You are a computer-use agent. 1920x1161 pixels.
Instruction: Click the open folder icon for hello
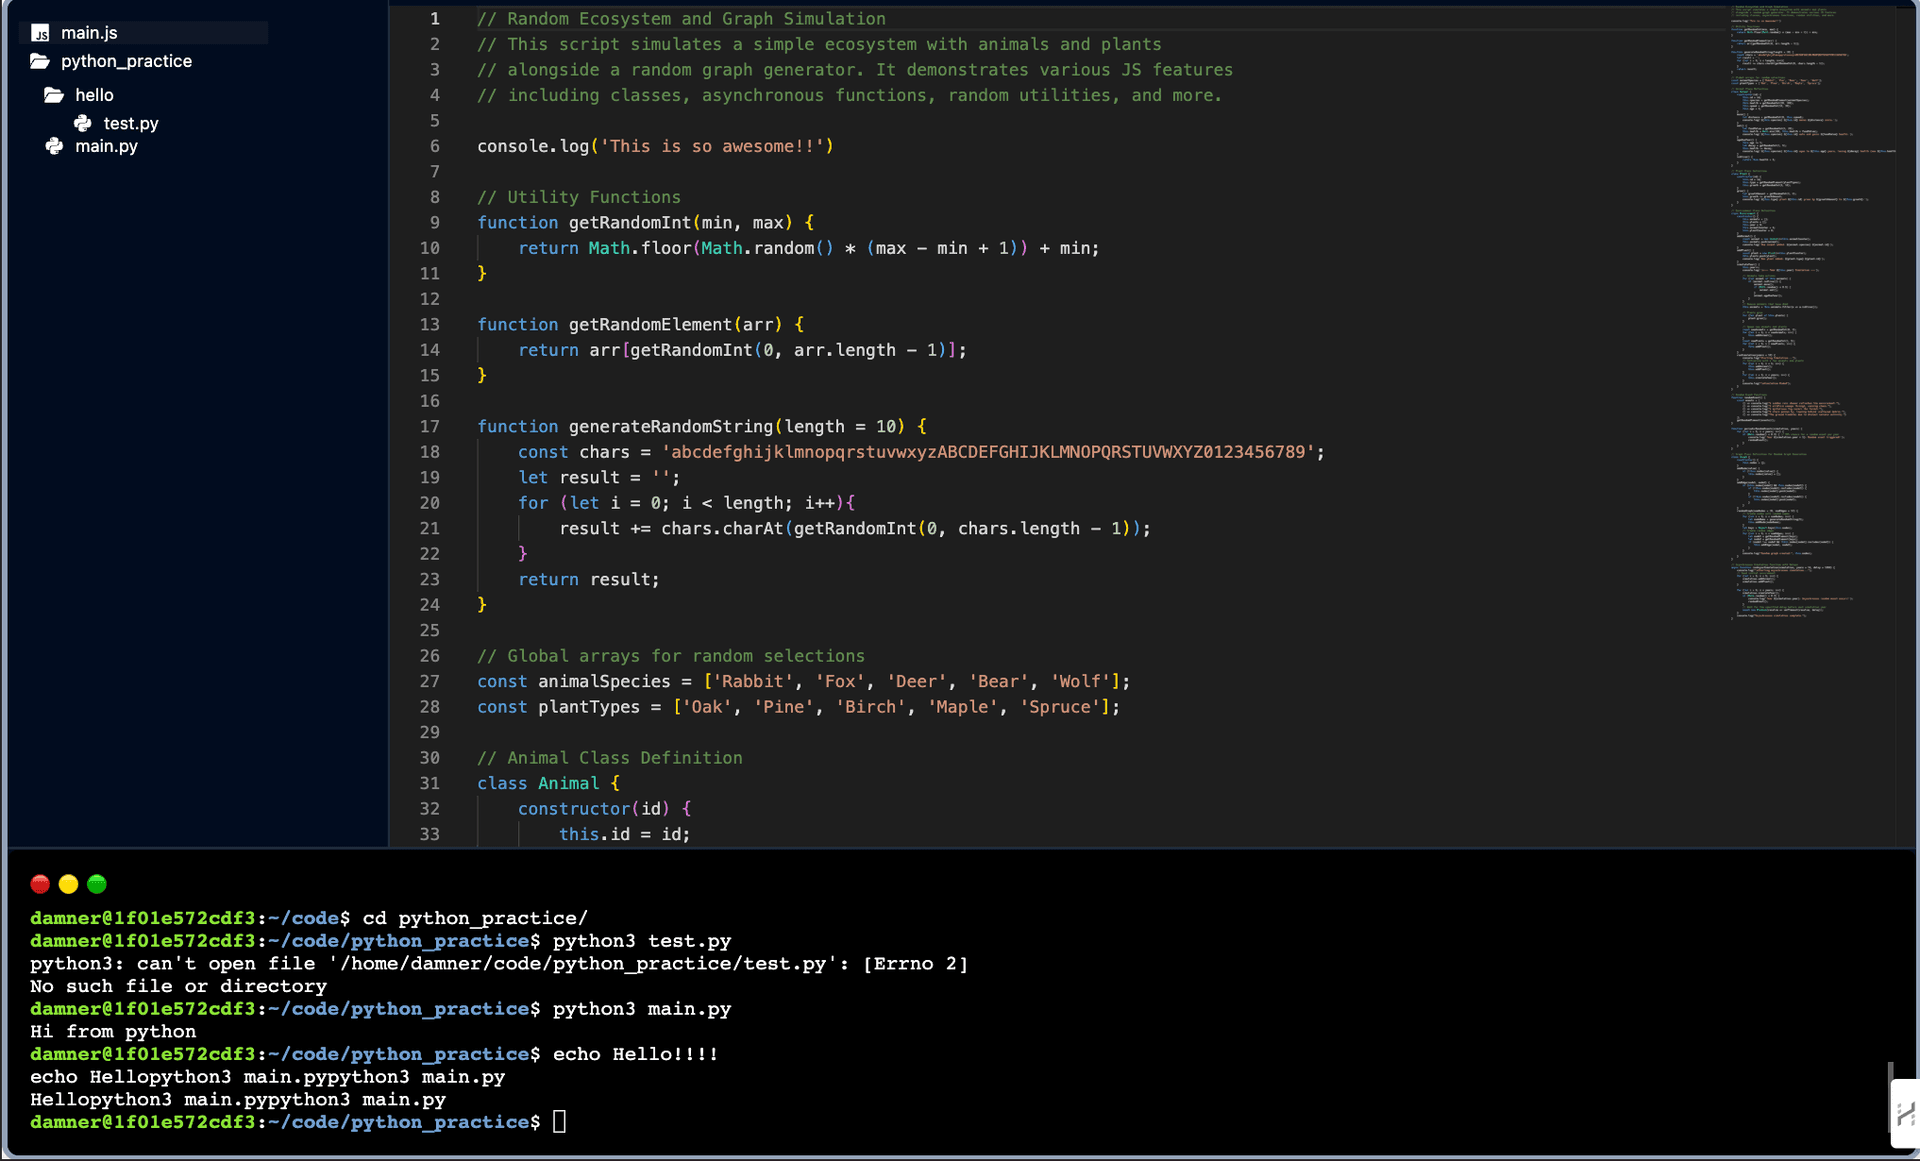[x=55, y=95]
